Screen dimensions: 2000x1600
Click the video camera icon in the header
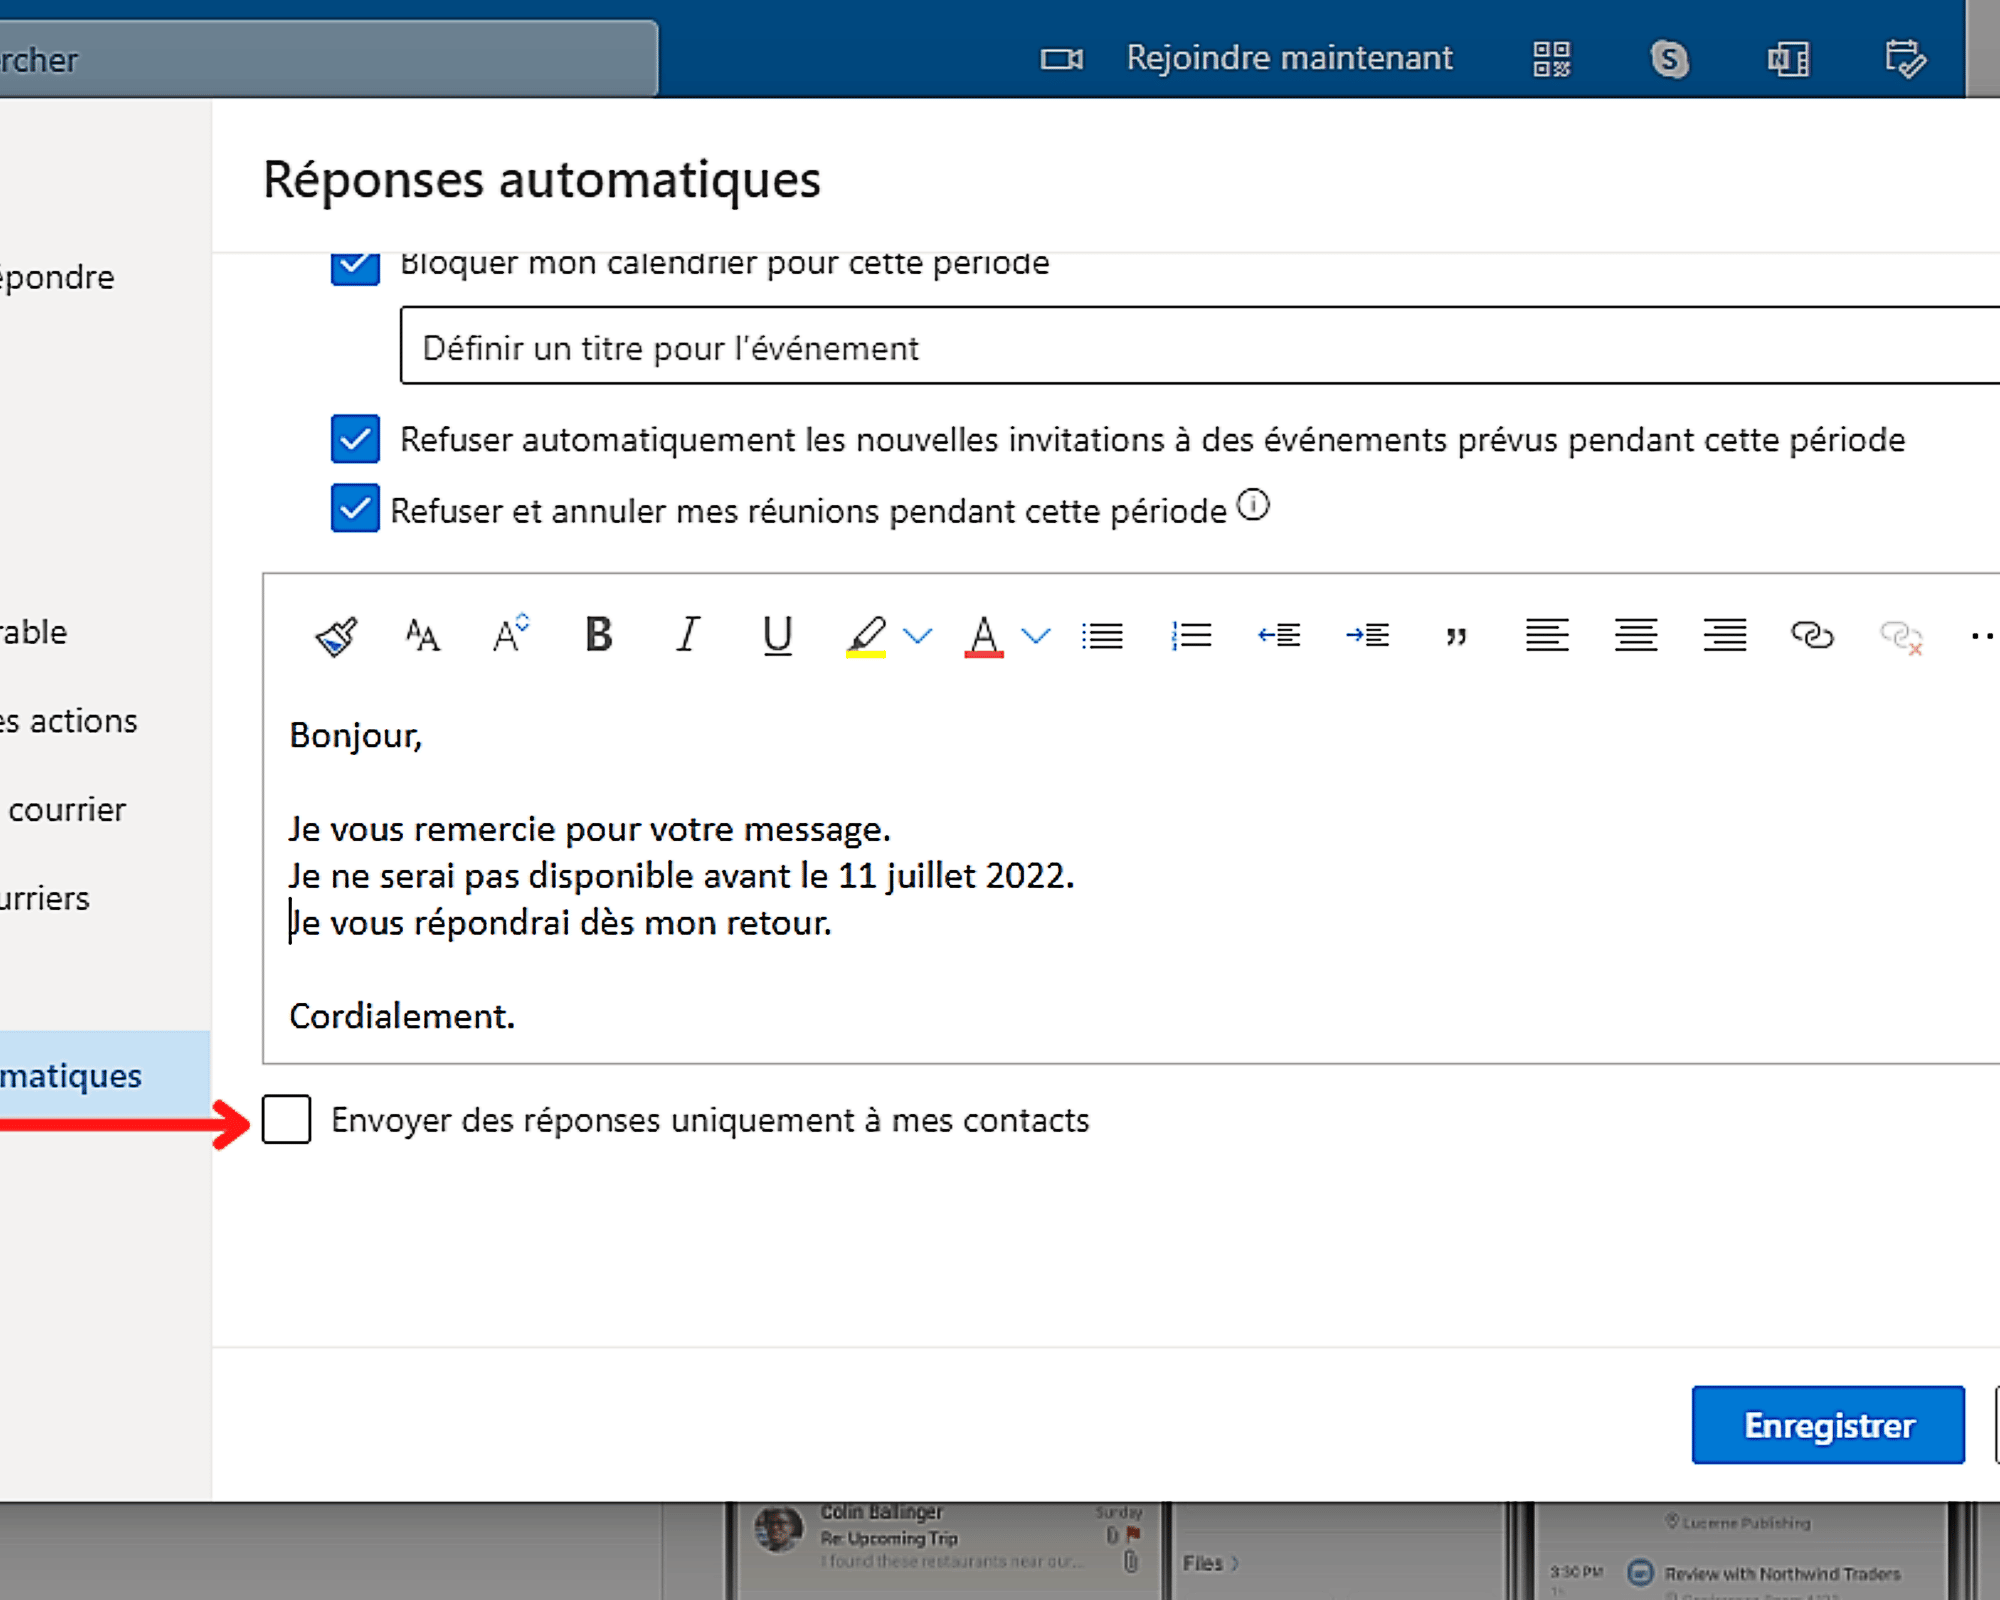[1061, 59]
